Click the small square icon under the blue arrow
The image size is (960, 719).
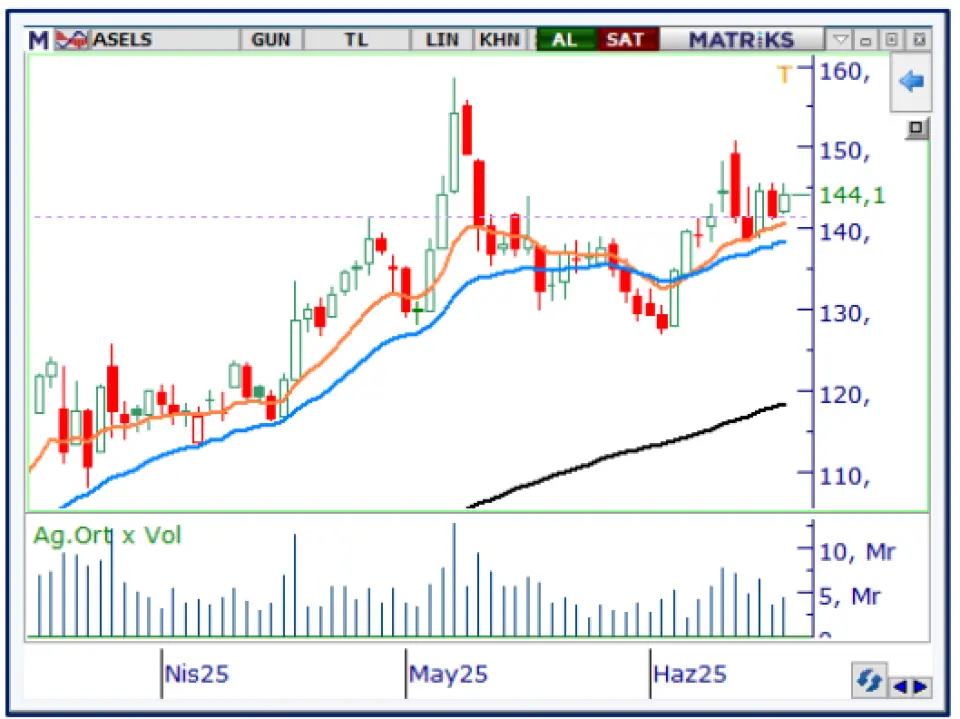pos(917,128)
